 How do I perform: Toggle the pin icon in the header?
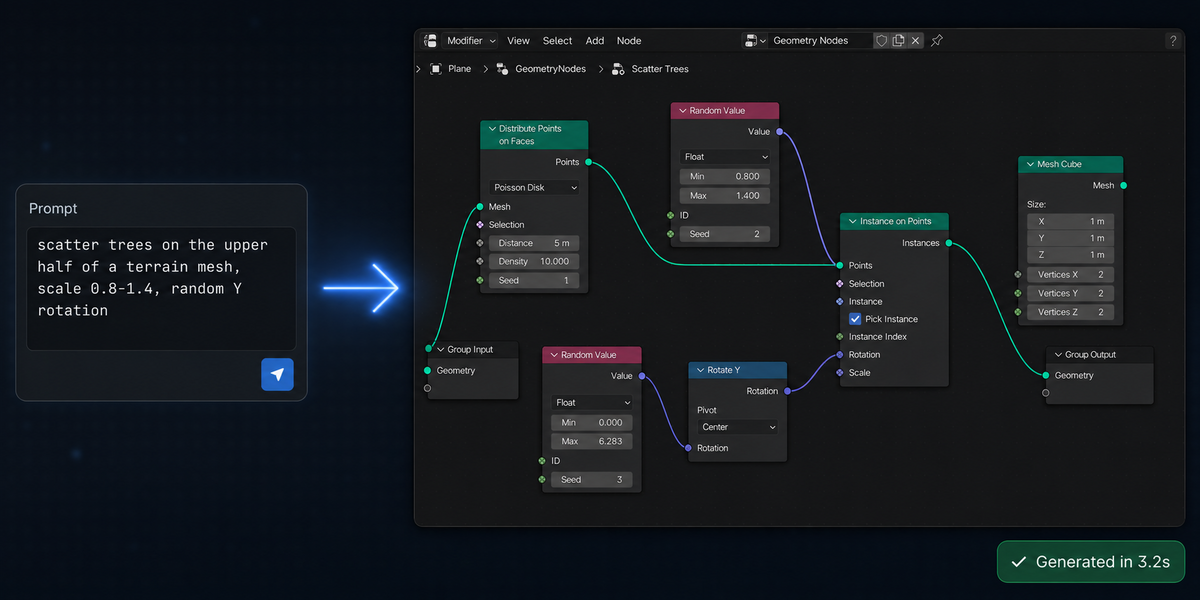coord(937,41)
